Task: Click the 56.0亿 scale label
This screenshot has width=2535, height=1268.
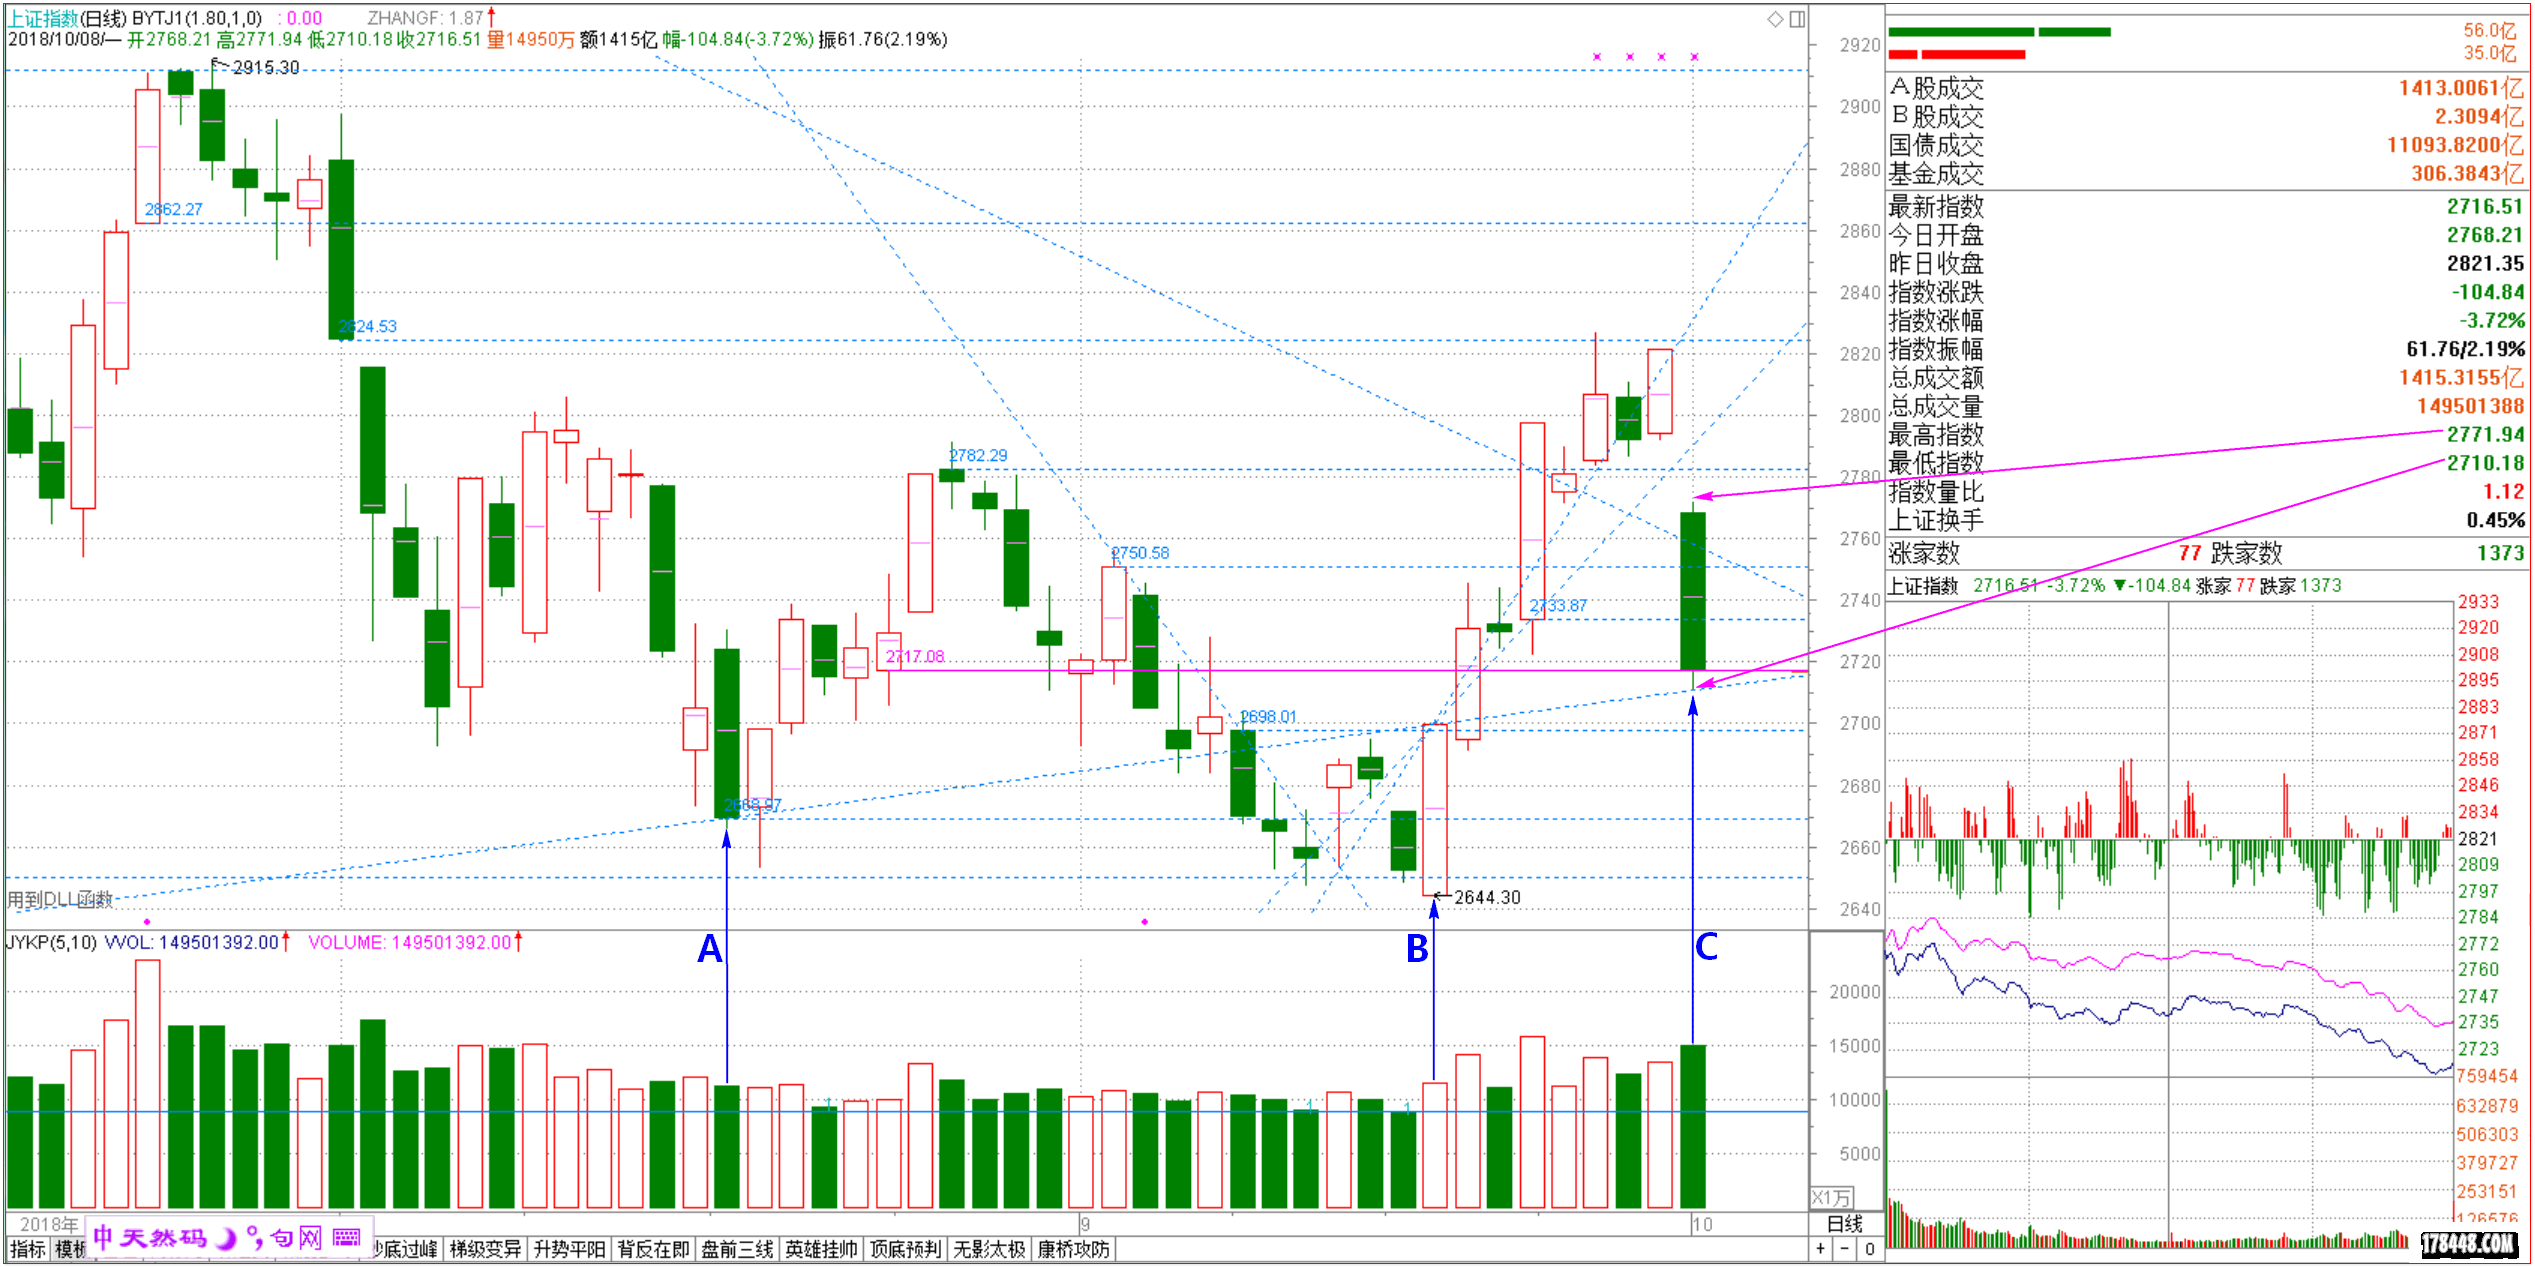Action: 2489,30
